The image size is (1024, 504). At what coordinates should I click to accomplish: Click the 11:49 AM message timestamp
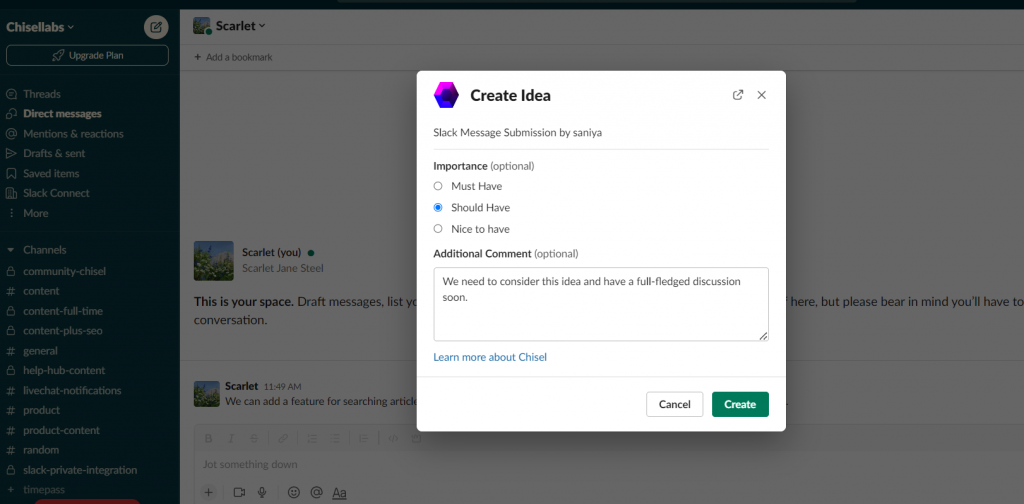[x=282, y=386]
